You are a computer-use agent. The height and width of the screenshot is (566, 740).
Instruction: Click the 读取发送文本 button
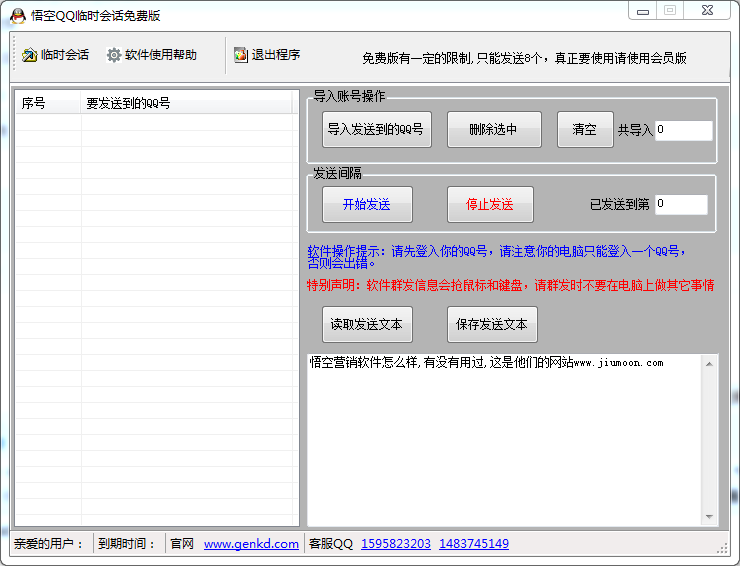point(366,324)
